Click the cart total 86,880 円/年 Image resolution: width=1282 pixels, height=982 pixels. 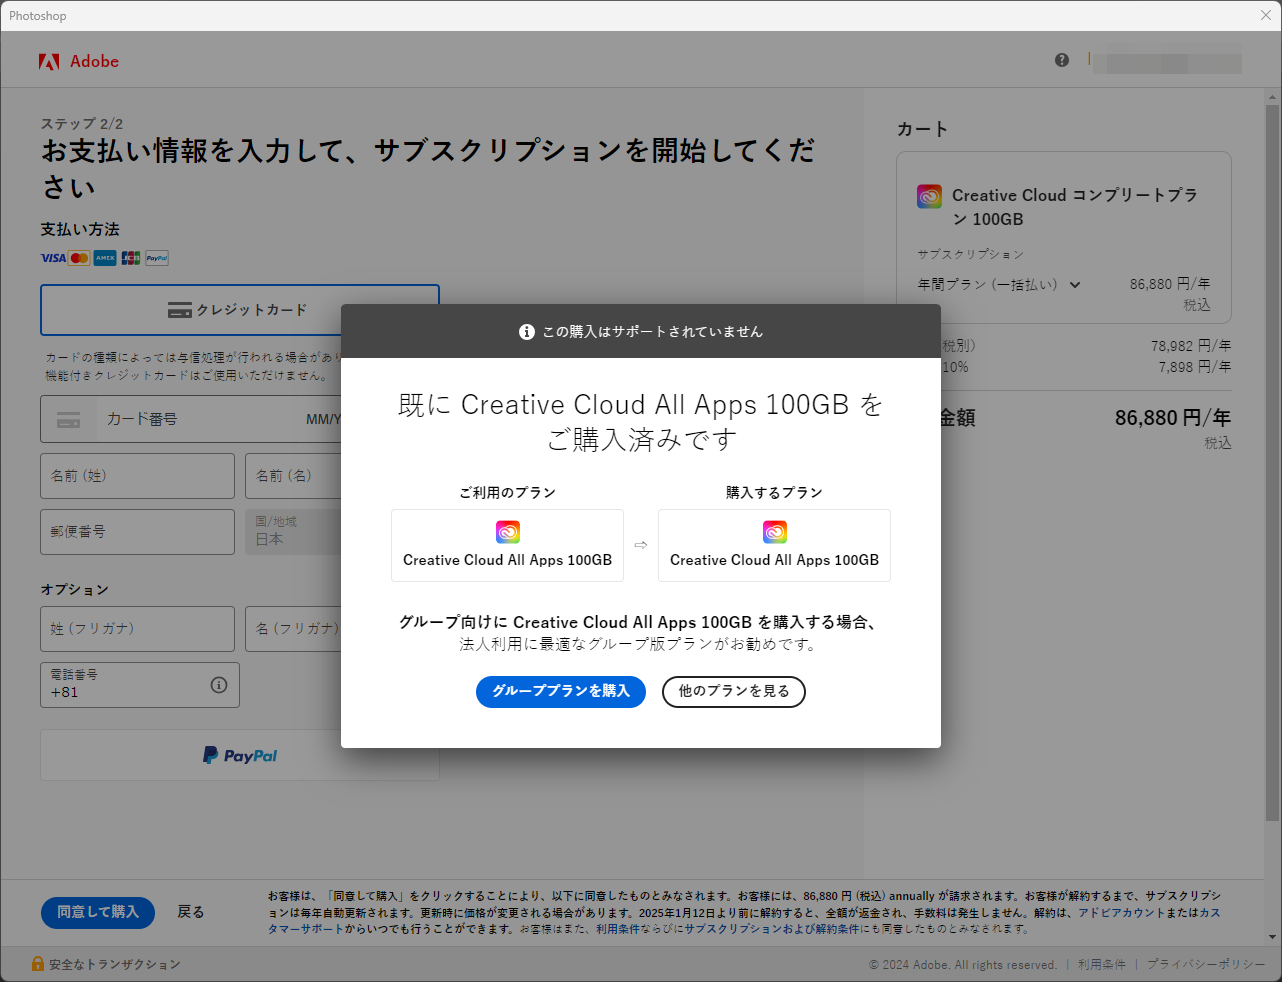coord(1173,418)
